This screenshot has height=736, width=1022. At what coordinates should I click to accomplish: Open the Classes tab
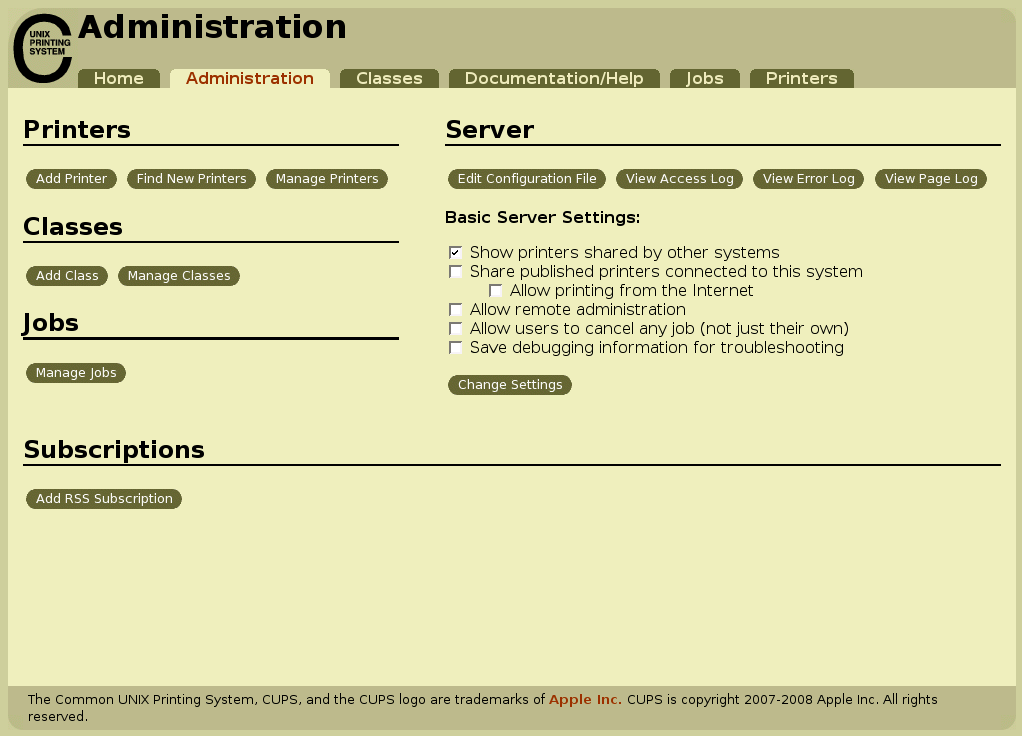389,78
